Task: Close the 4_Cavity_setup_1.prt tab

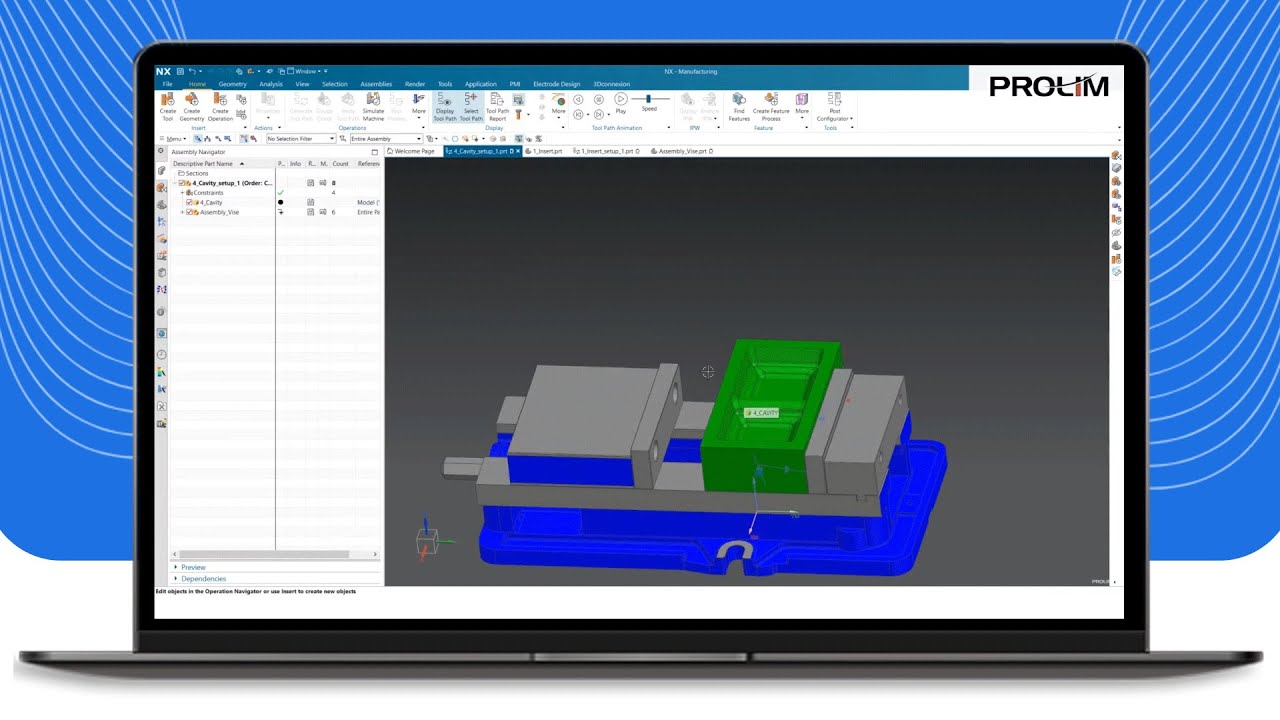Action: pyautogui.click(x=518, y=151)
